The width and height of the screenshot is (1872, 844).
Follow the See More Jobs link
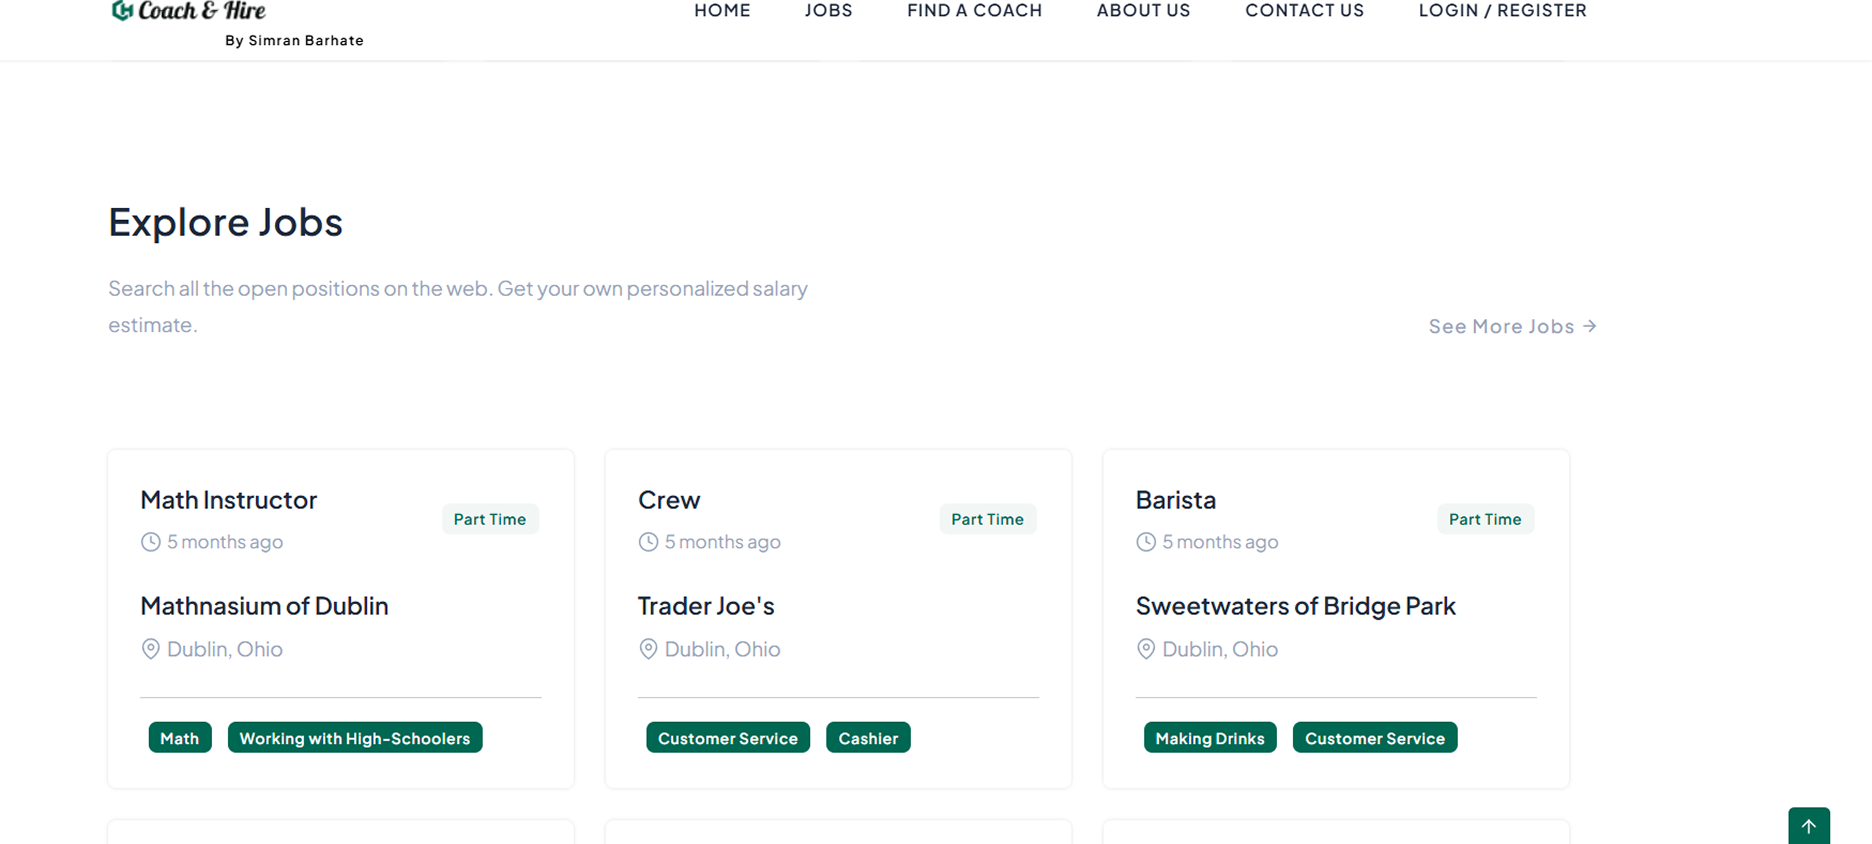(1512, 326)
